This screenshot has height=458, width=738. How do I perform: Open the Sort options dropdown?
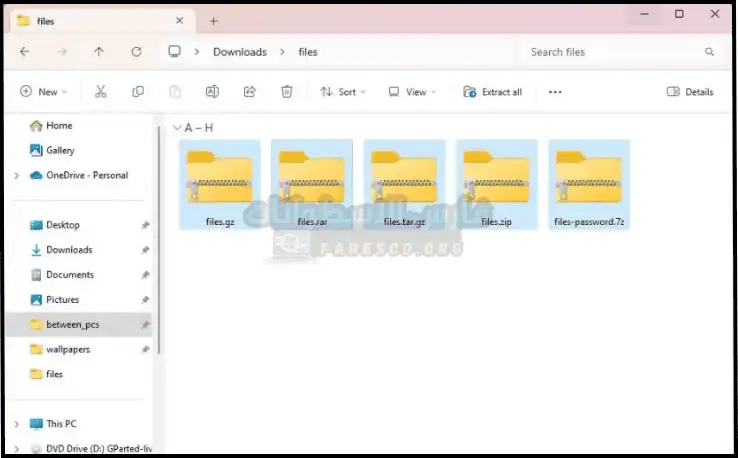tap(343, 92)
